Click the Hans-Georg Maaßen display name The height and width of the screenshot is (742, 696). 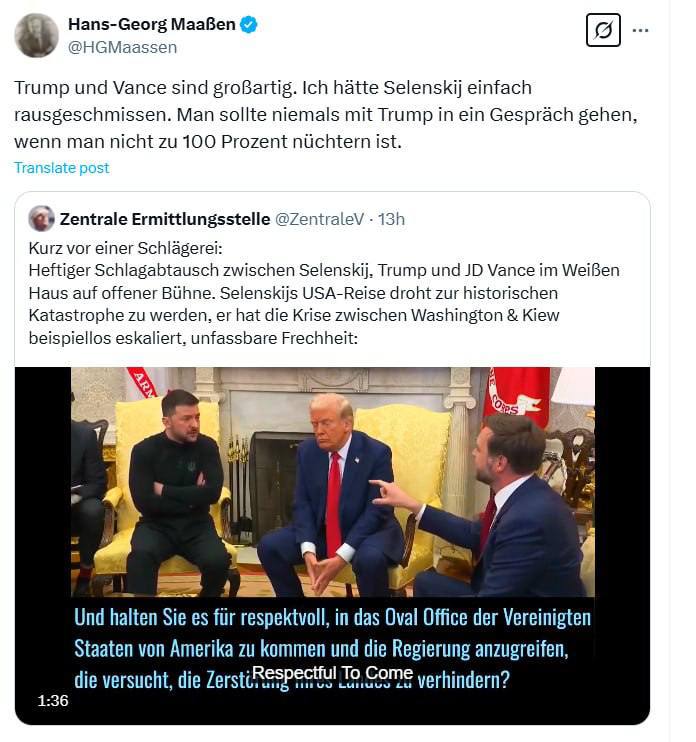(151, 24)
